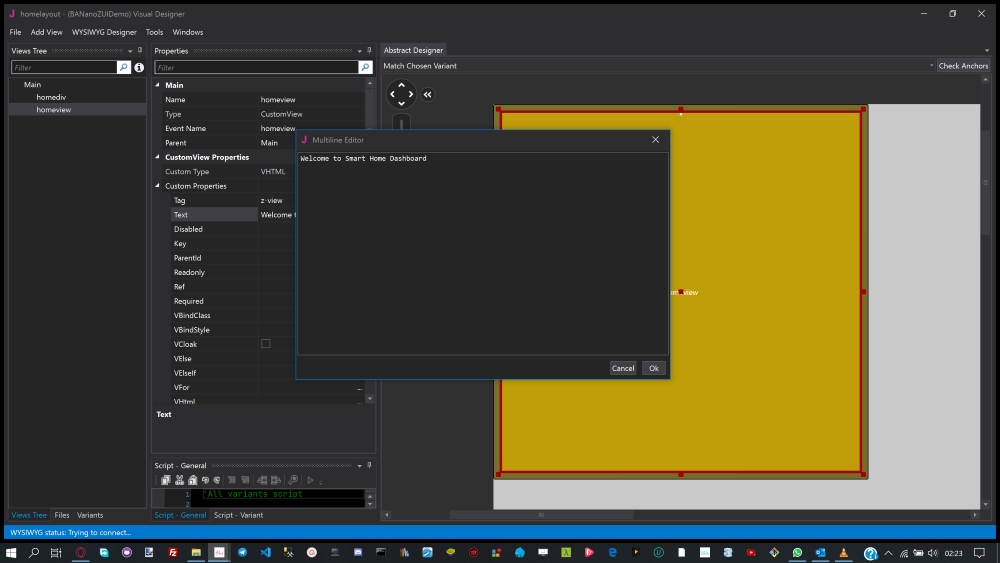Select homeview in the Views Tree
This screenshot has height=563, width=1000.
(x=54, y=110)
